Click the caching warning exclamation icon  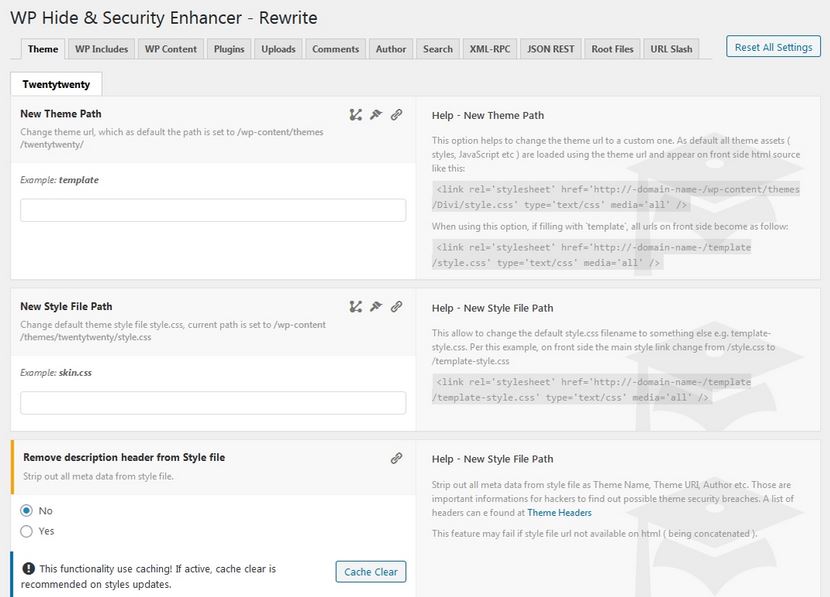pos(29,568)
